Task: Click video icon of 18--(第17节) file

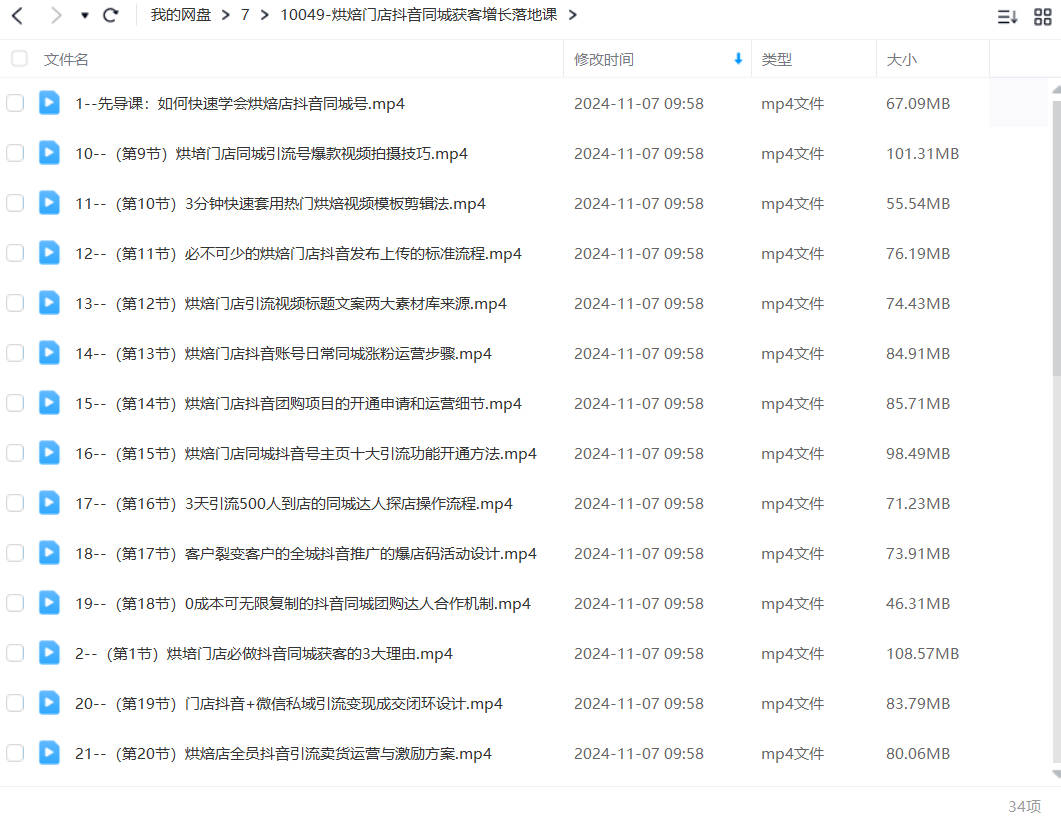Action: click(49, 553)
